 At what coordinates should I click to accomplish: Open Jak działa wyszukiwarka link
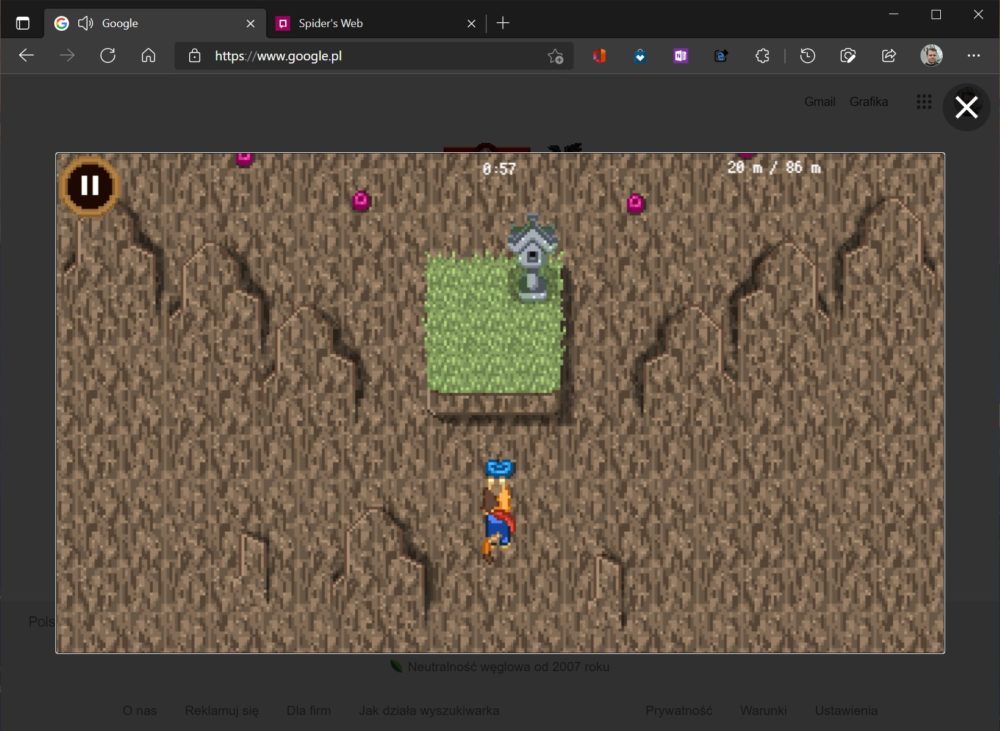[x=429, y=711]
